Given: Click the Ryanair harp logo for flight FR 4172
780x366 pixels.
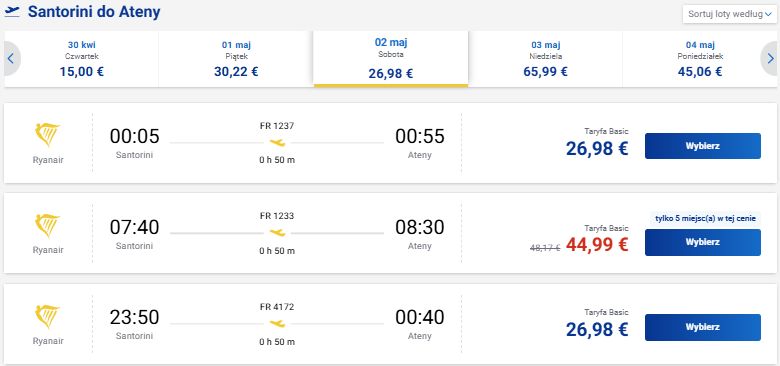Looking at the screenshot, I should (x=48, y=316).
